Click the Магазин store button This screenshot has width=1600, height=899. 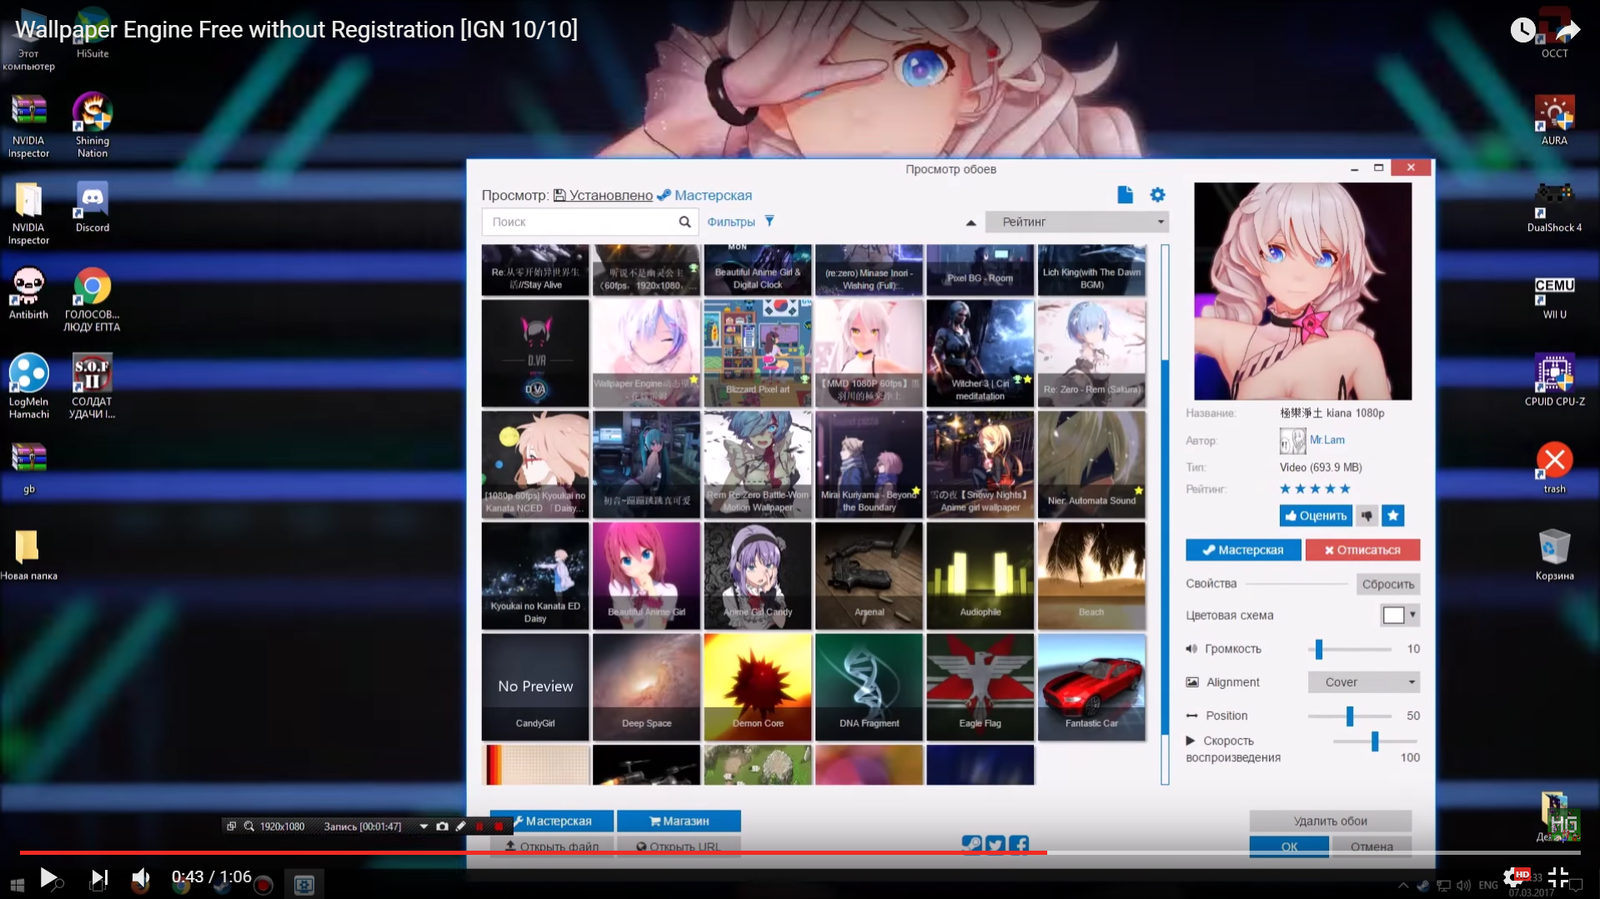click(x=679, y=821)
